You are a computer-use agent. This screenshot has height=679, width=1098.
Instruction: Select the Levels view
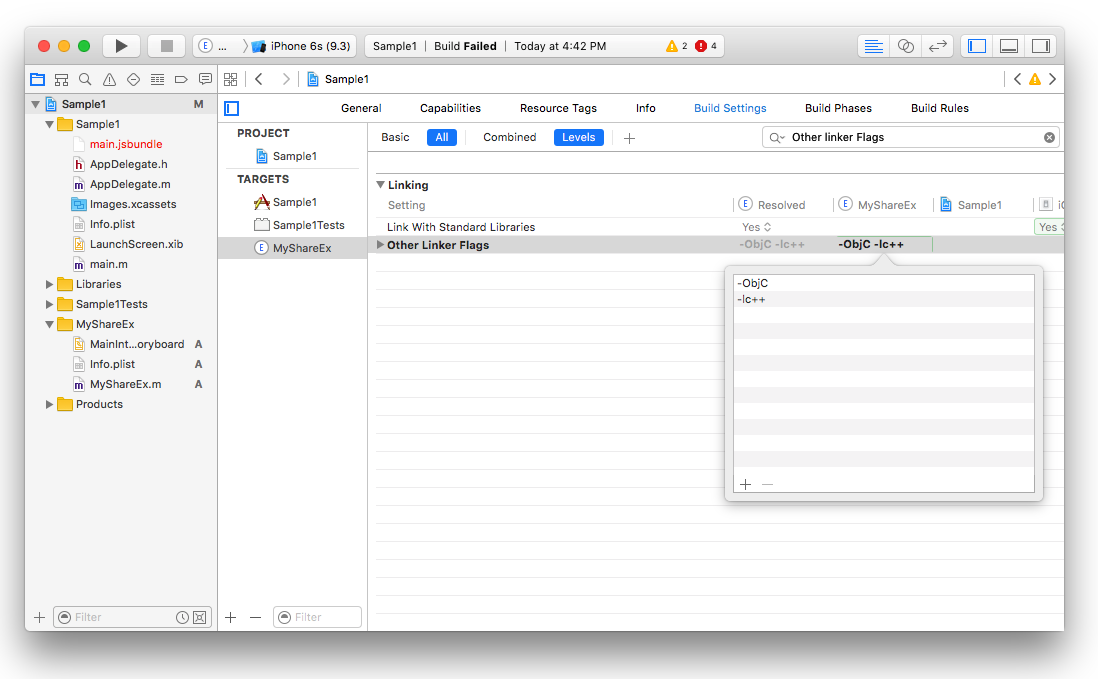(578, 137)
